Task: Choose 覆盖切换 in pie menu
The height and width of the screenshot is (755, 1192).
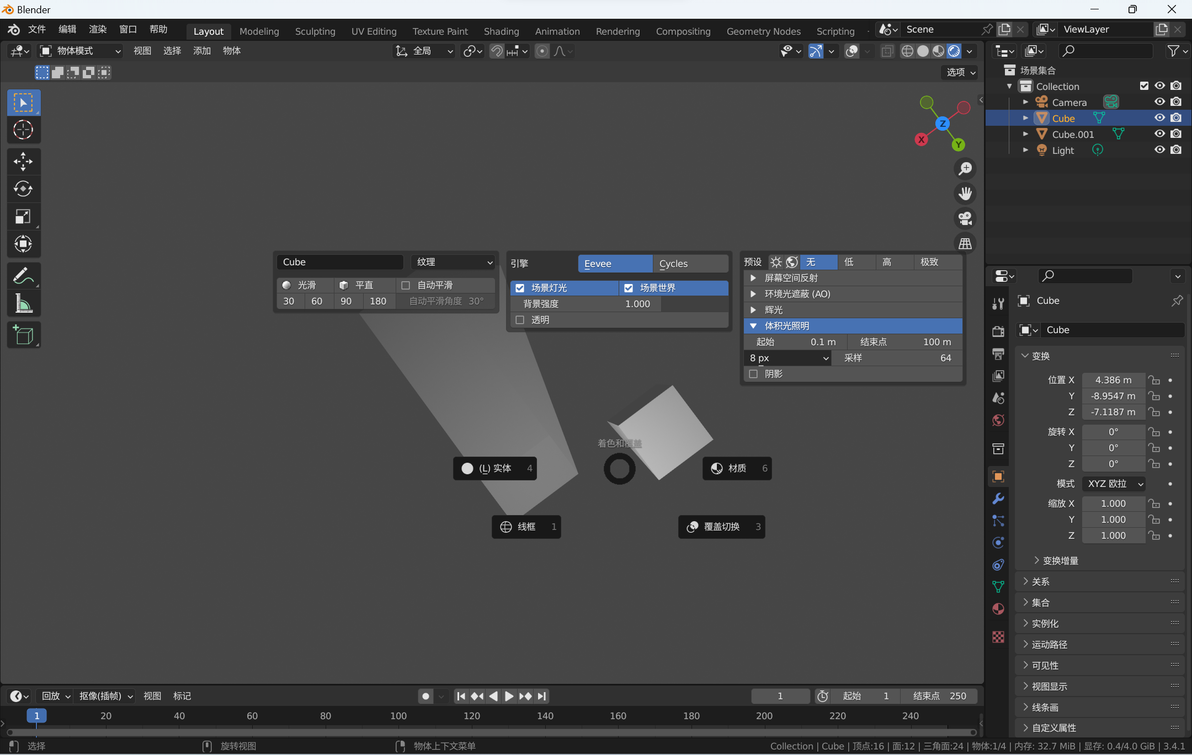Action: pyautogui.click(x=721, y=527)
